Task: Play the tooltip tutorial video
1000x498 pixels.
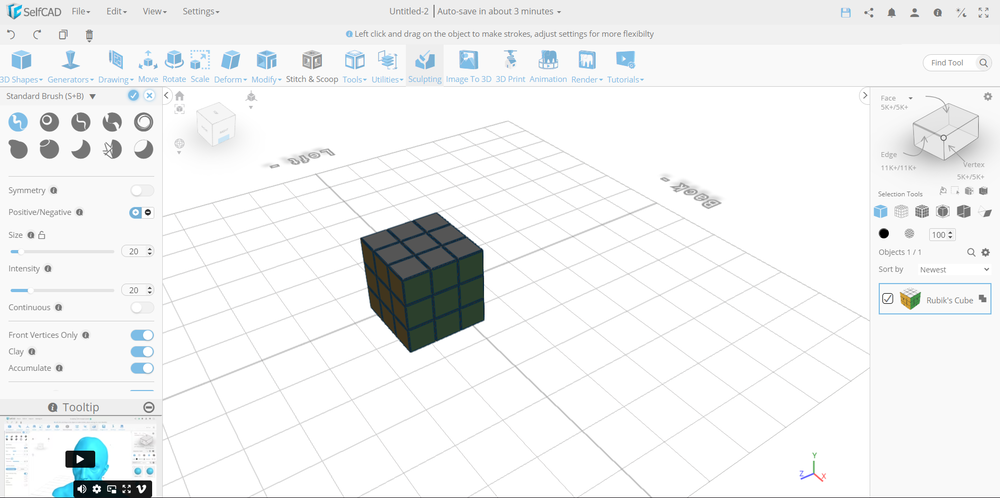Action: click(80, 458)
